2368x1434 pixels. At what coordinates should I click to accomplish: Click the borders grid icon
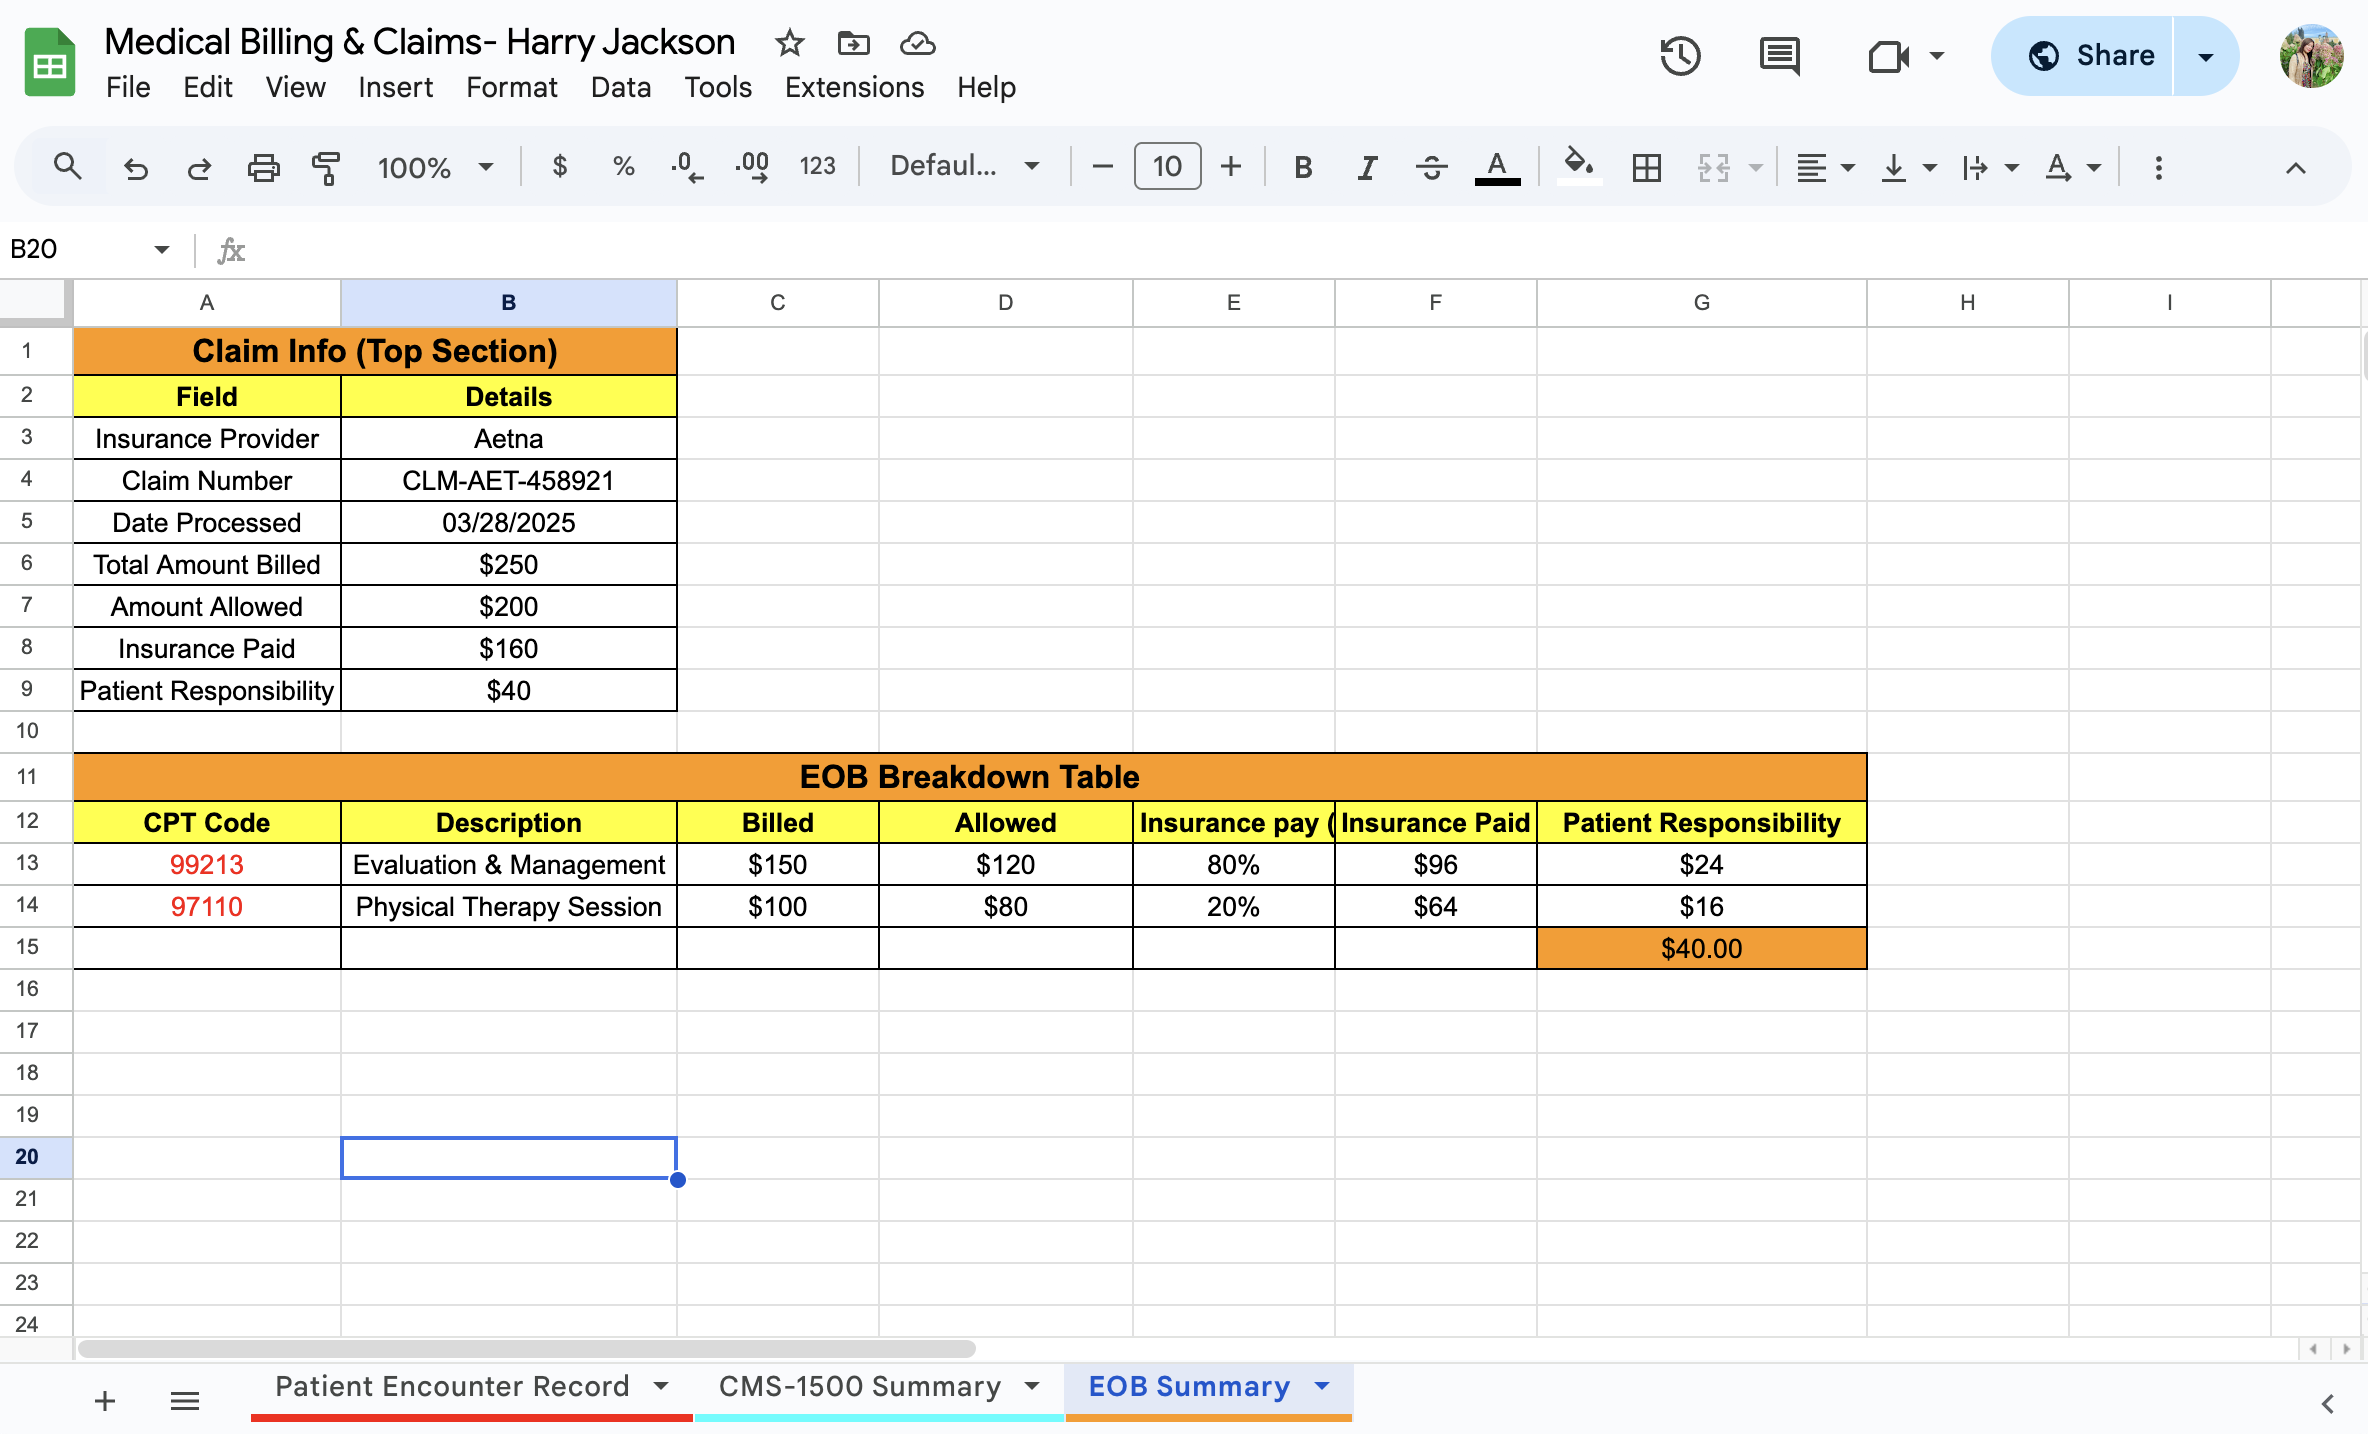point(1646,167)
